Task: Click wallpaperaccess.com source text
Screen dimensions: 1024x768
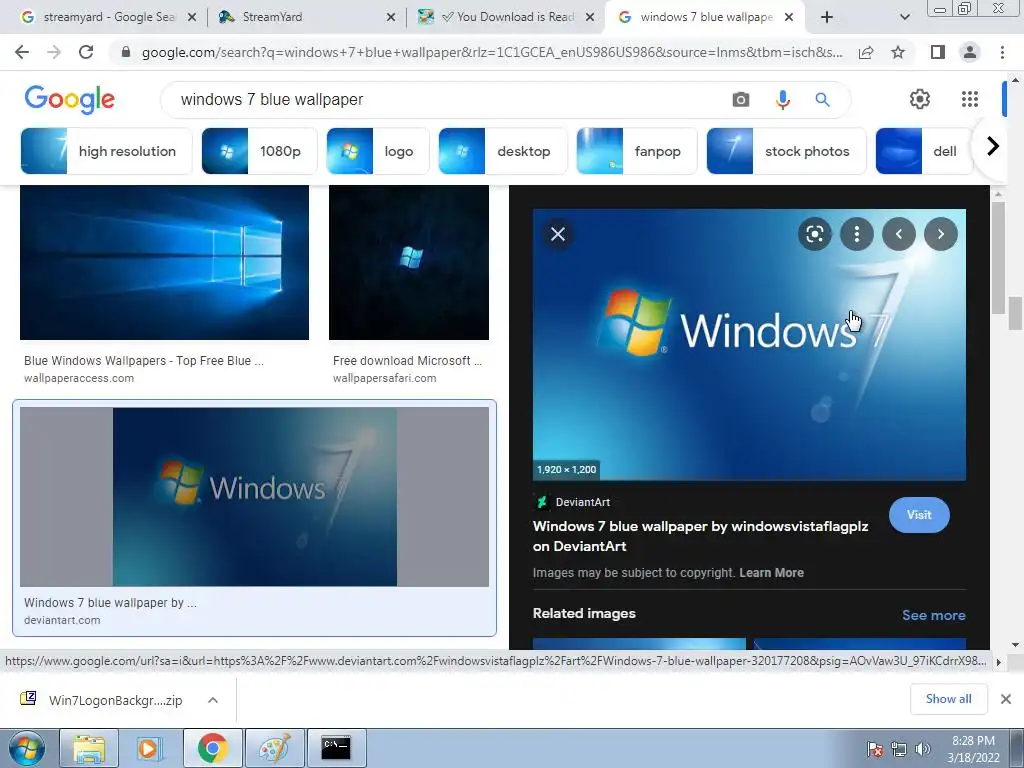Action: [79, 378]
